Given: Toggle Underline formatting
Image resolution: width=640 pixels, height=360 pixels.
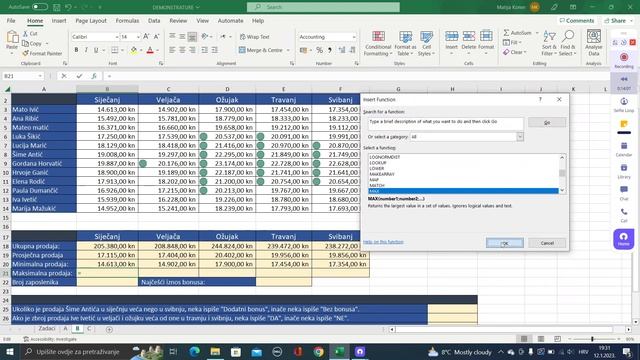Looking at the screenshot, I should pyautogui.click(x=96, y=50).
